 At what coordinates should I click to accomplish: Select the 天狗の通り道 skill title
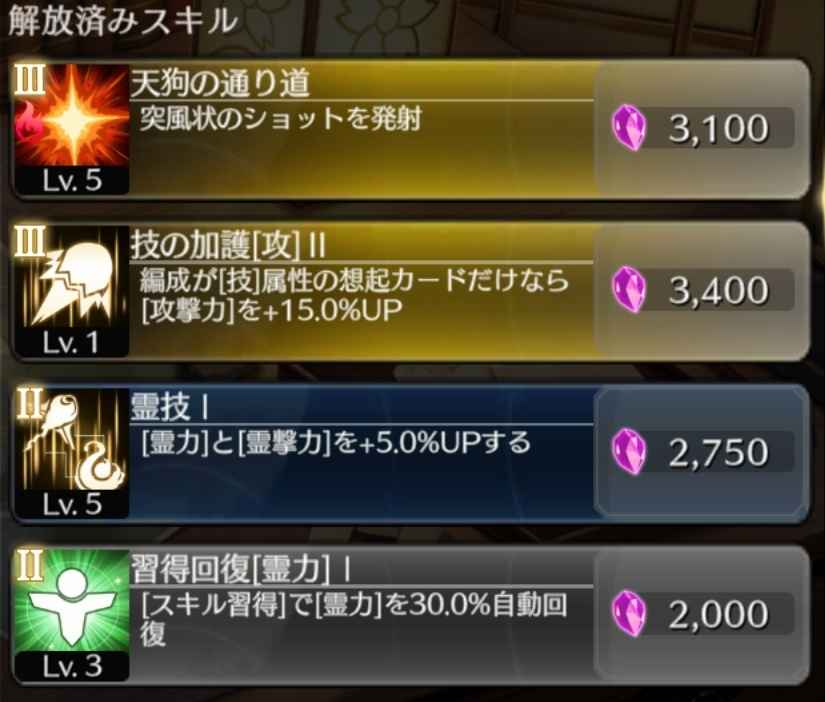pyautogui.click(x=220, y=83)
